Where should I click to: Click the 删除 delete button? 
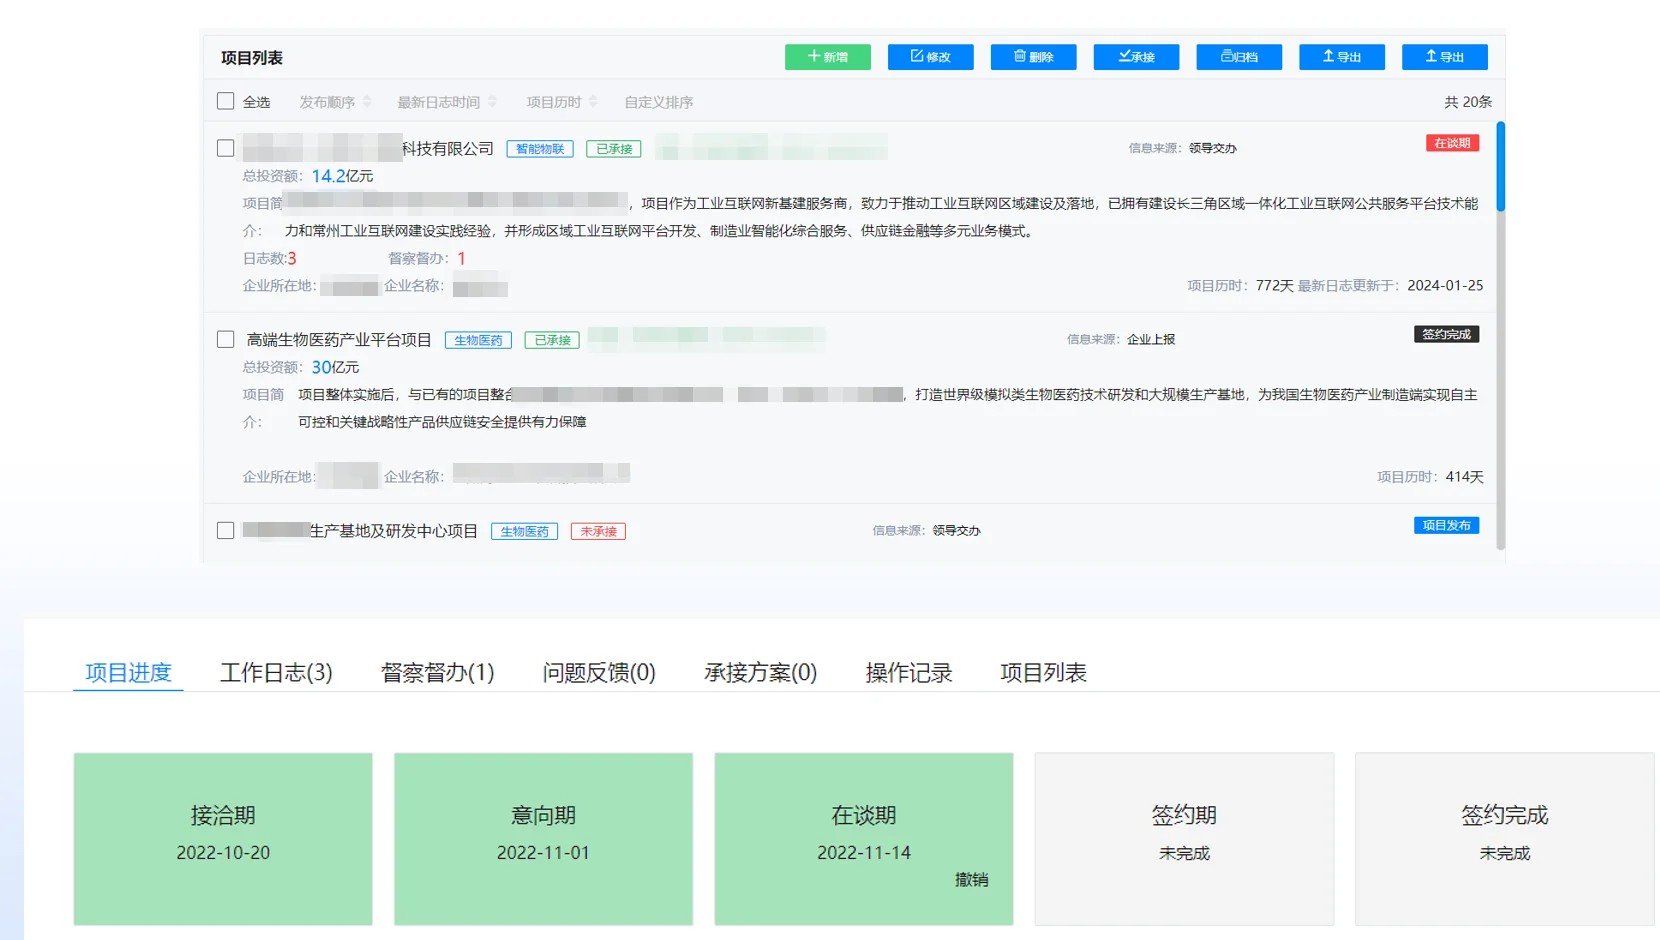[1033, 57]
